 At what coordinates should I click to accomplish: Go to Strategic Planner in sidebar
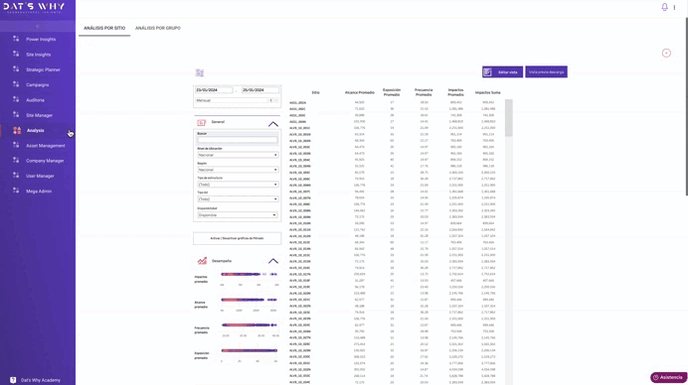pos(43,69)
